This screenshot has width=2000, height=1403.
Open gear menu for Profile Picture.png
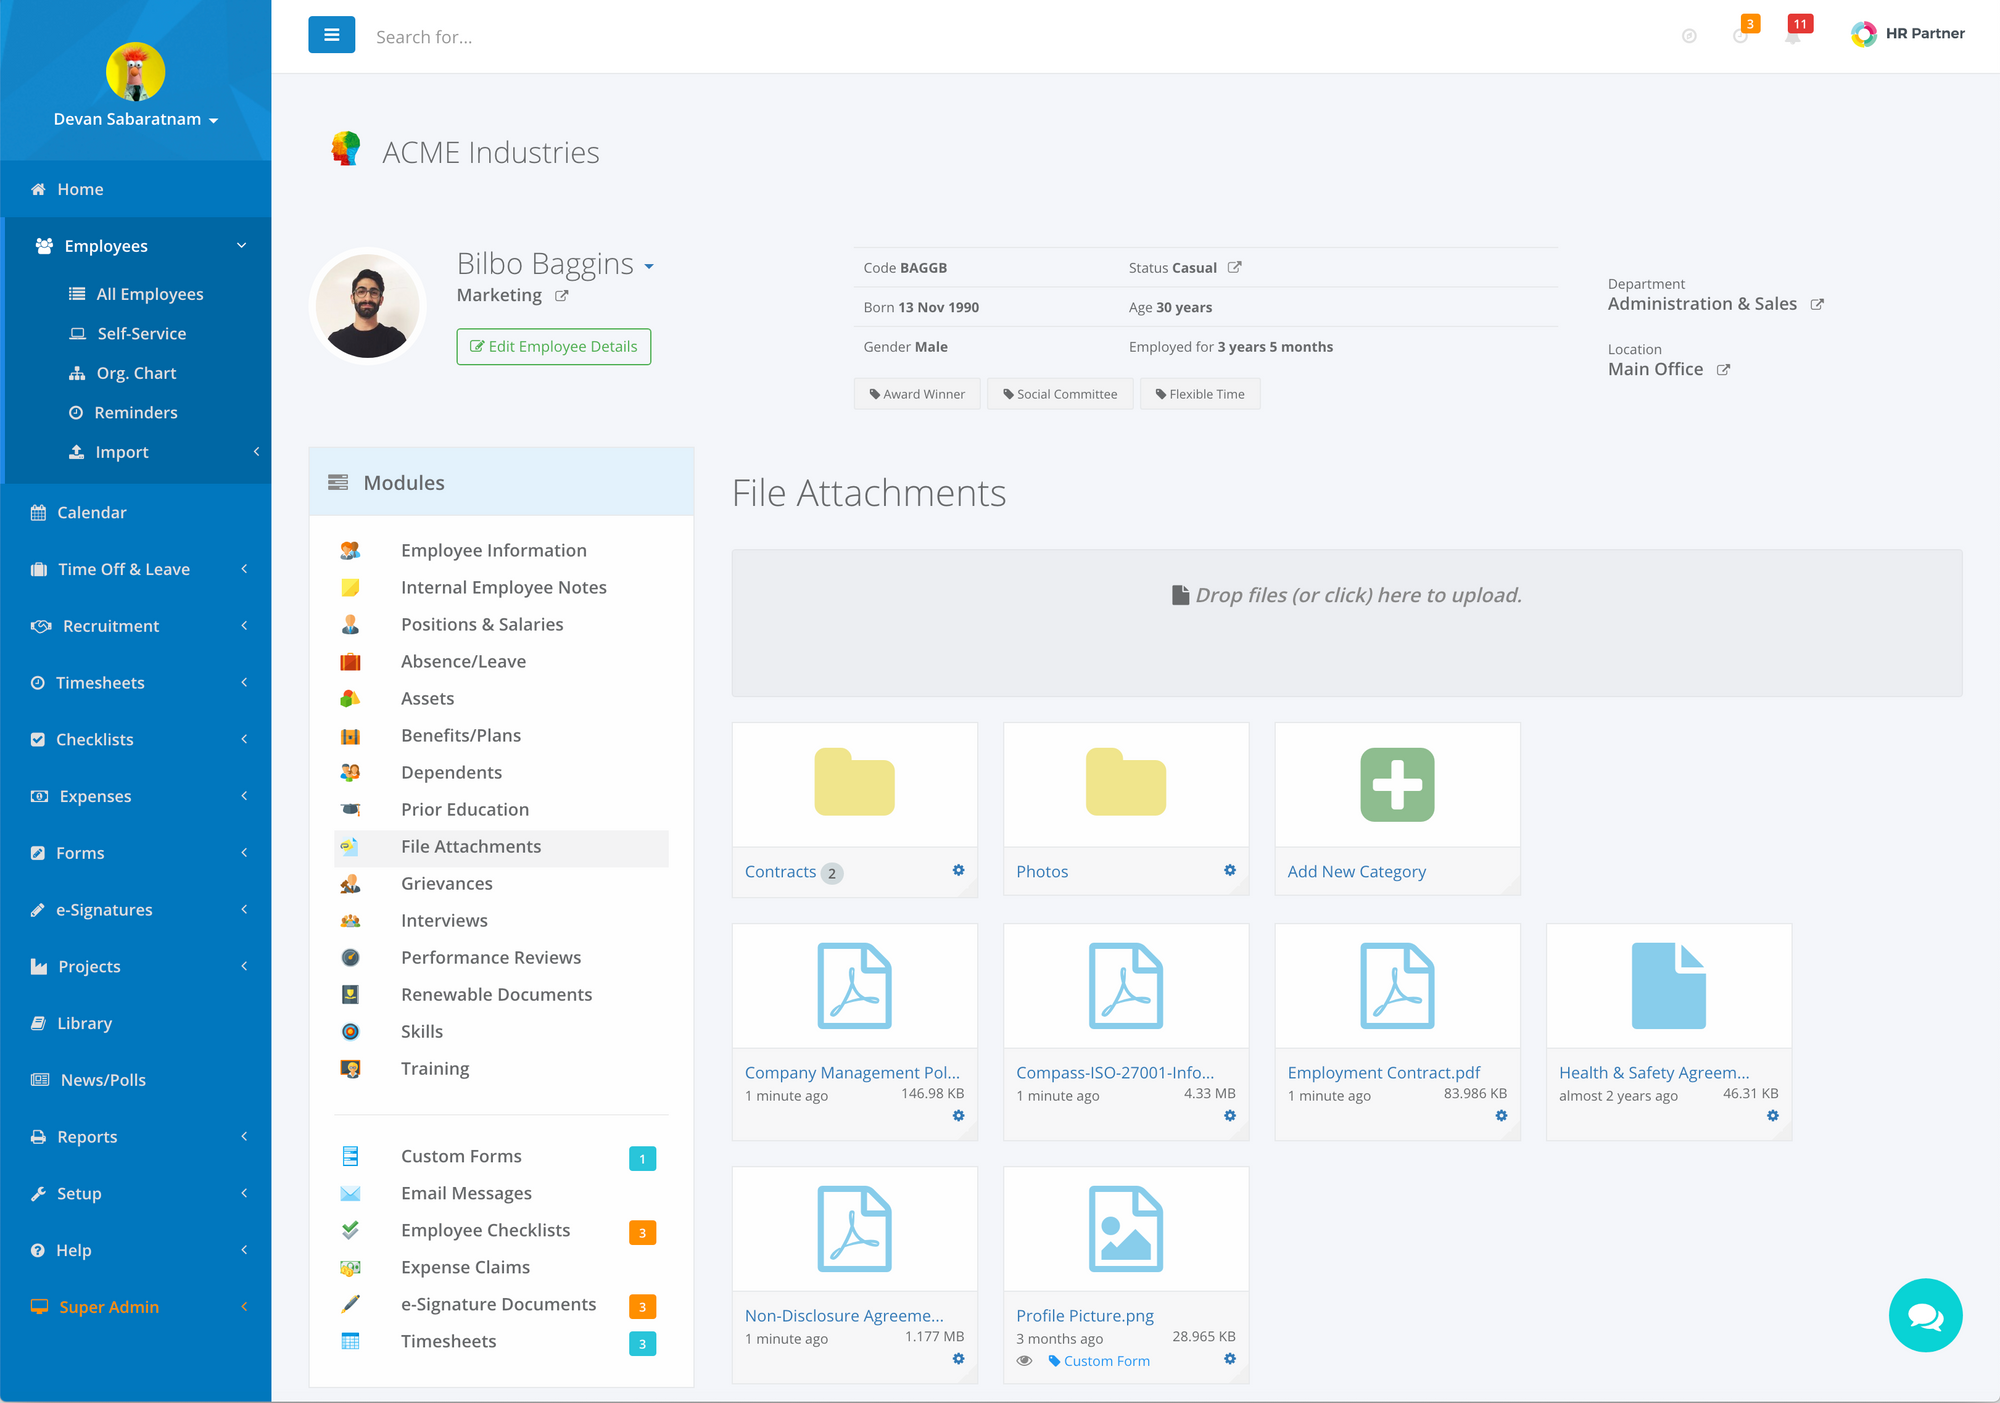pyautogui.click(x=1230, y=1359)
